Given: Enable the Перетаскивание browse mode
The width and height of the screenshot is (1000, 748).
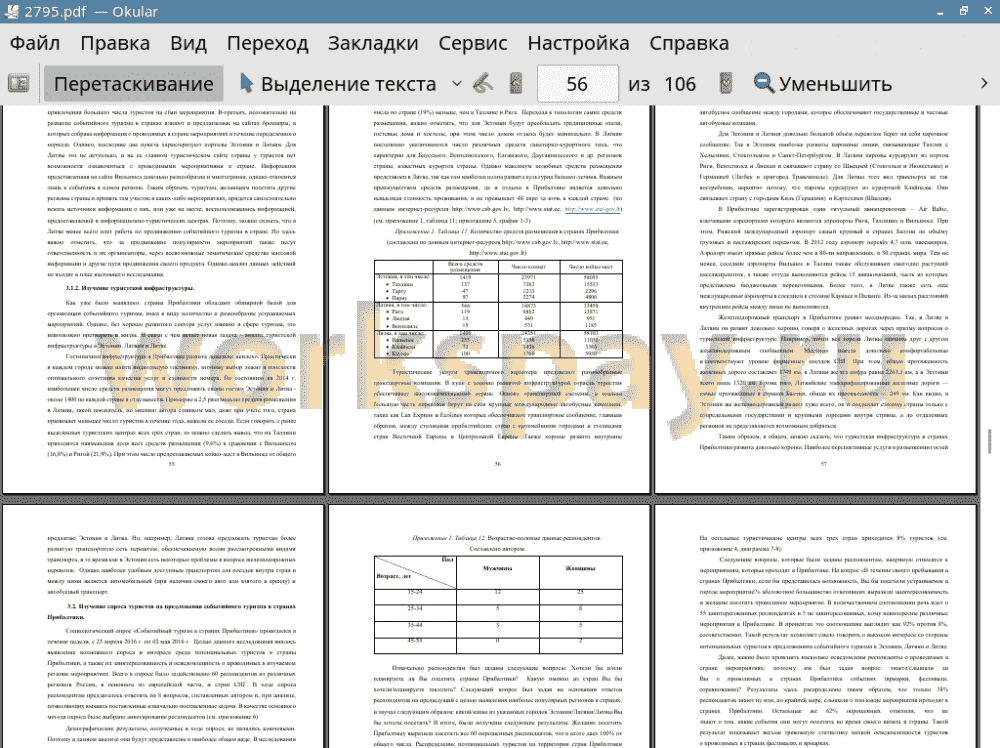Looking at the screenshot, I should (133, 84).
